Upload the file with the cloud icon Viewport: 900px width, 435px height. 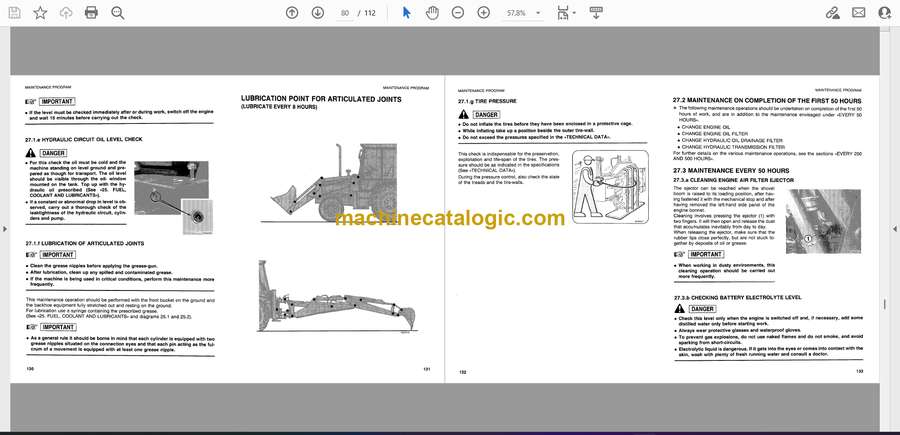coord(66,13)
